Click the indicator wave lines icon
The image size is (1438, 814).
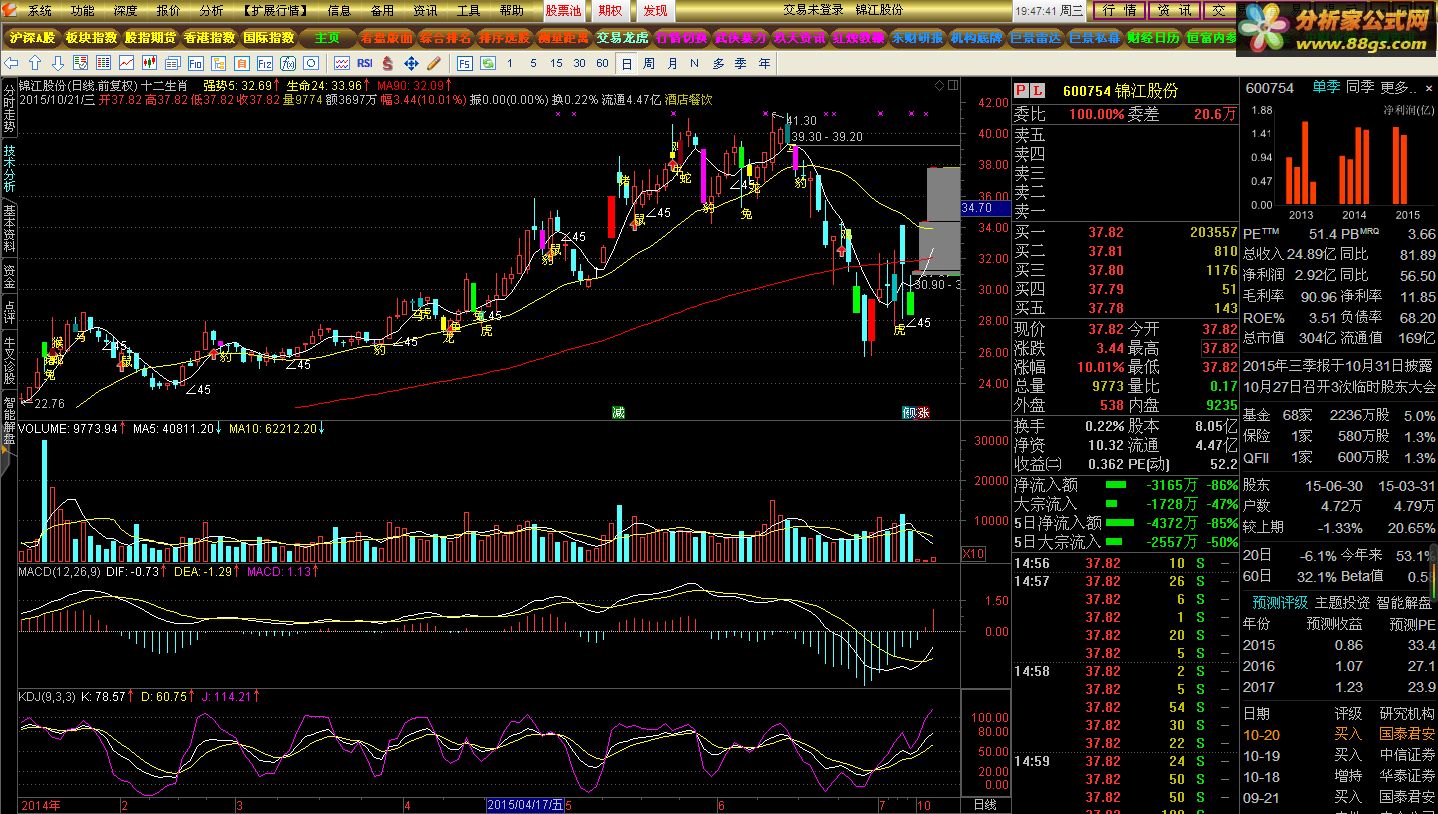coord(342,63)
